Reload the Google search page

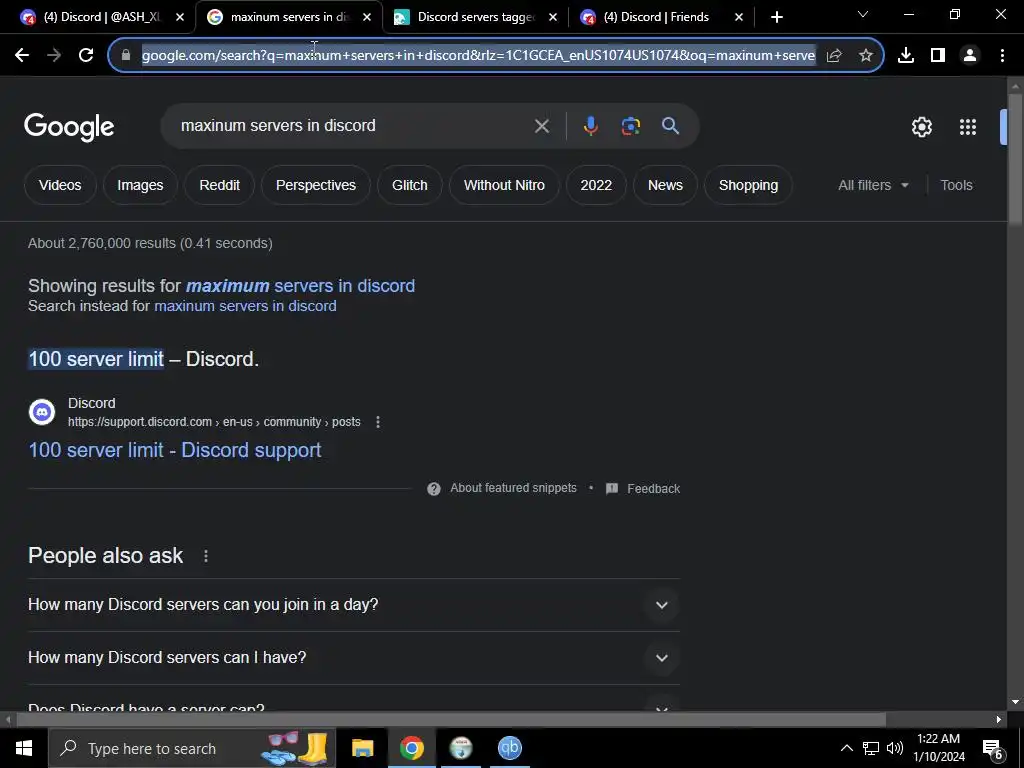pos(86,56)
